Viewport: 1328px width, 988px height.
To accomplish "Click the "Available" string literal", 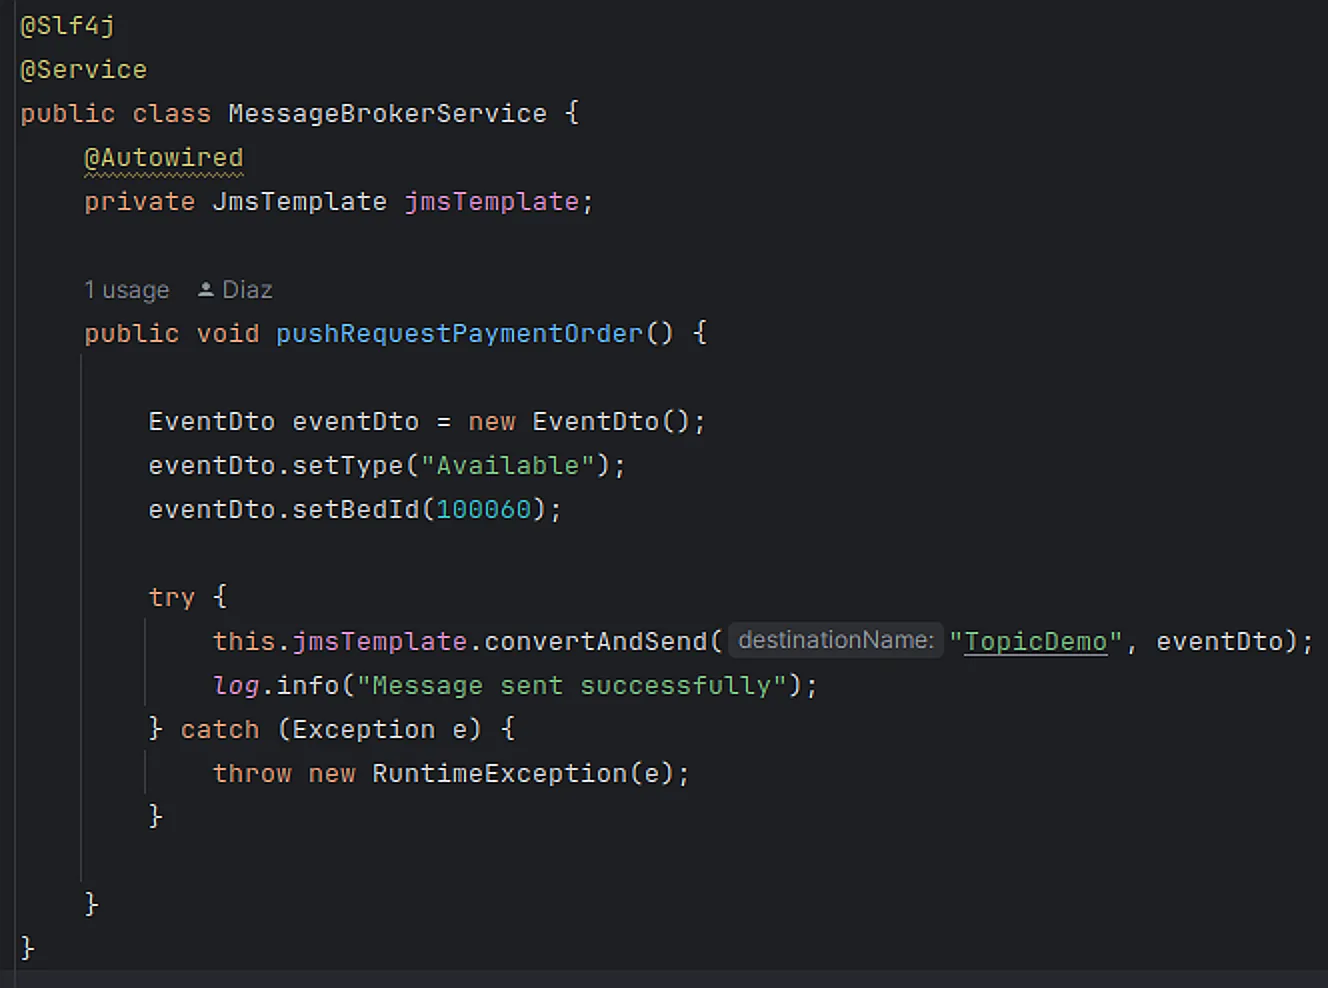I will tap(507, 466).
